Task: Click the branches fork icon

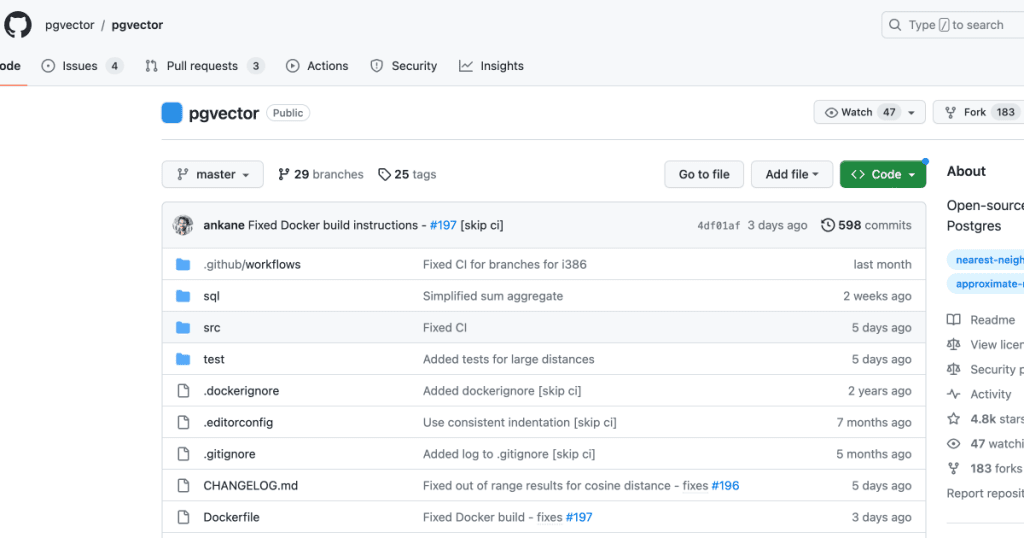Action: 283,174
